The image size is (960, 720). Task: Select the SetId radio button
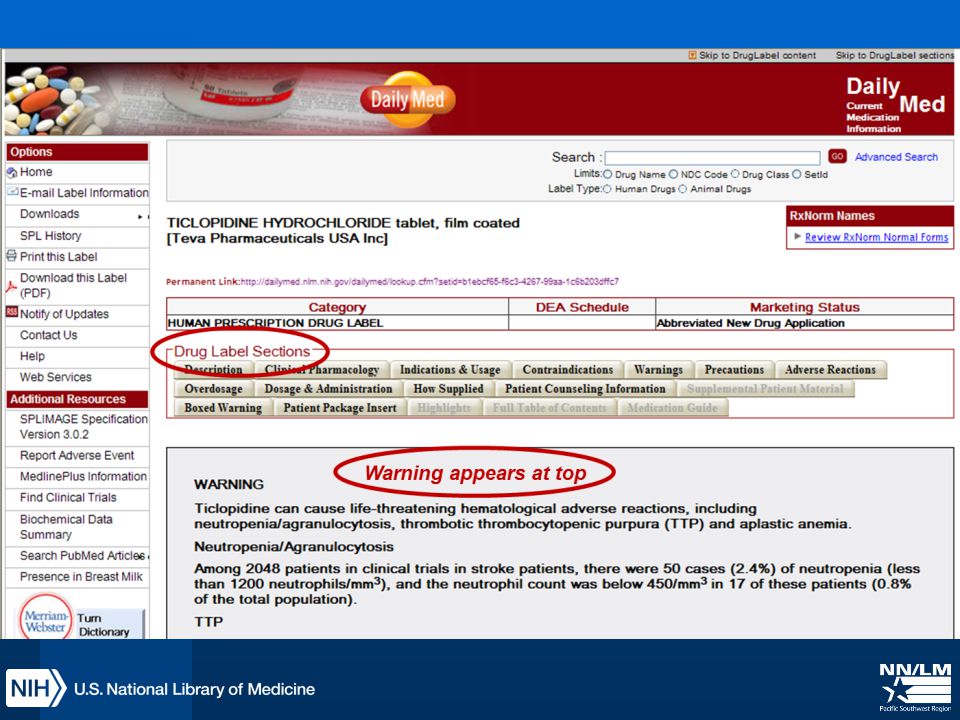(797, 174)
